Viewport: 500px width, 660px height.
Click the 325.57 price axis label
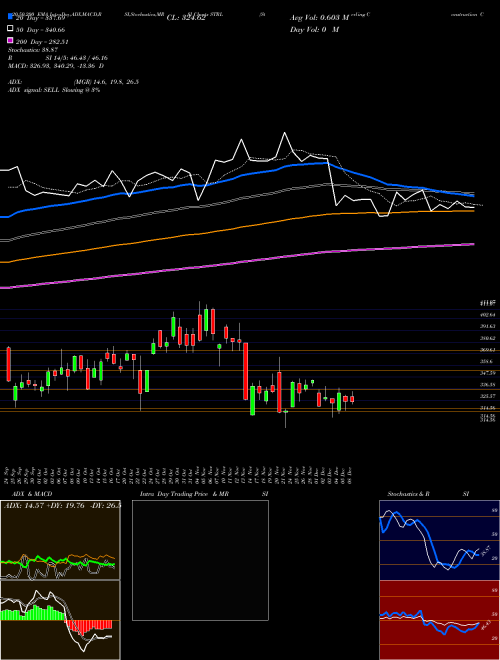487,397
